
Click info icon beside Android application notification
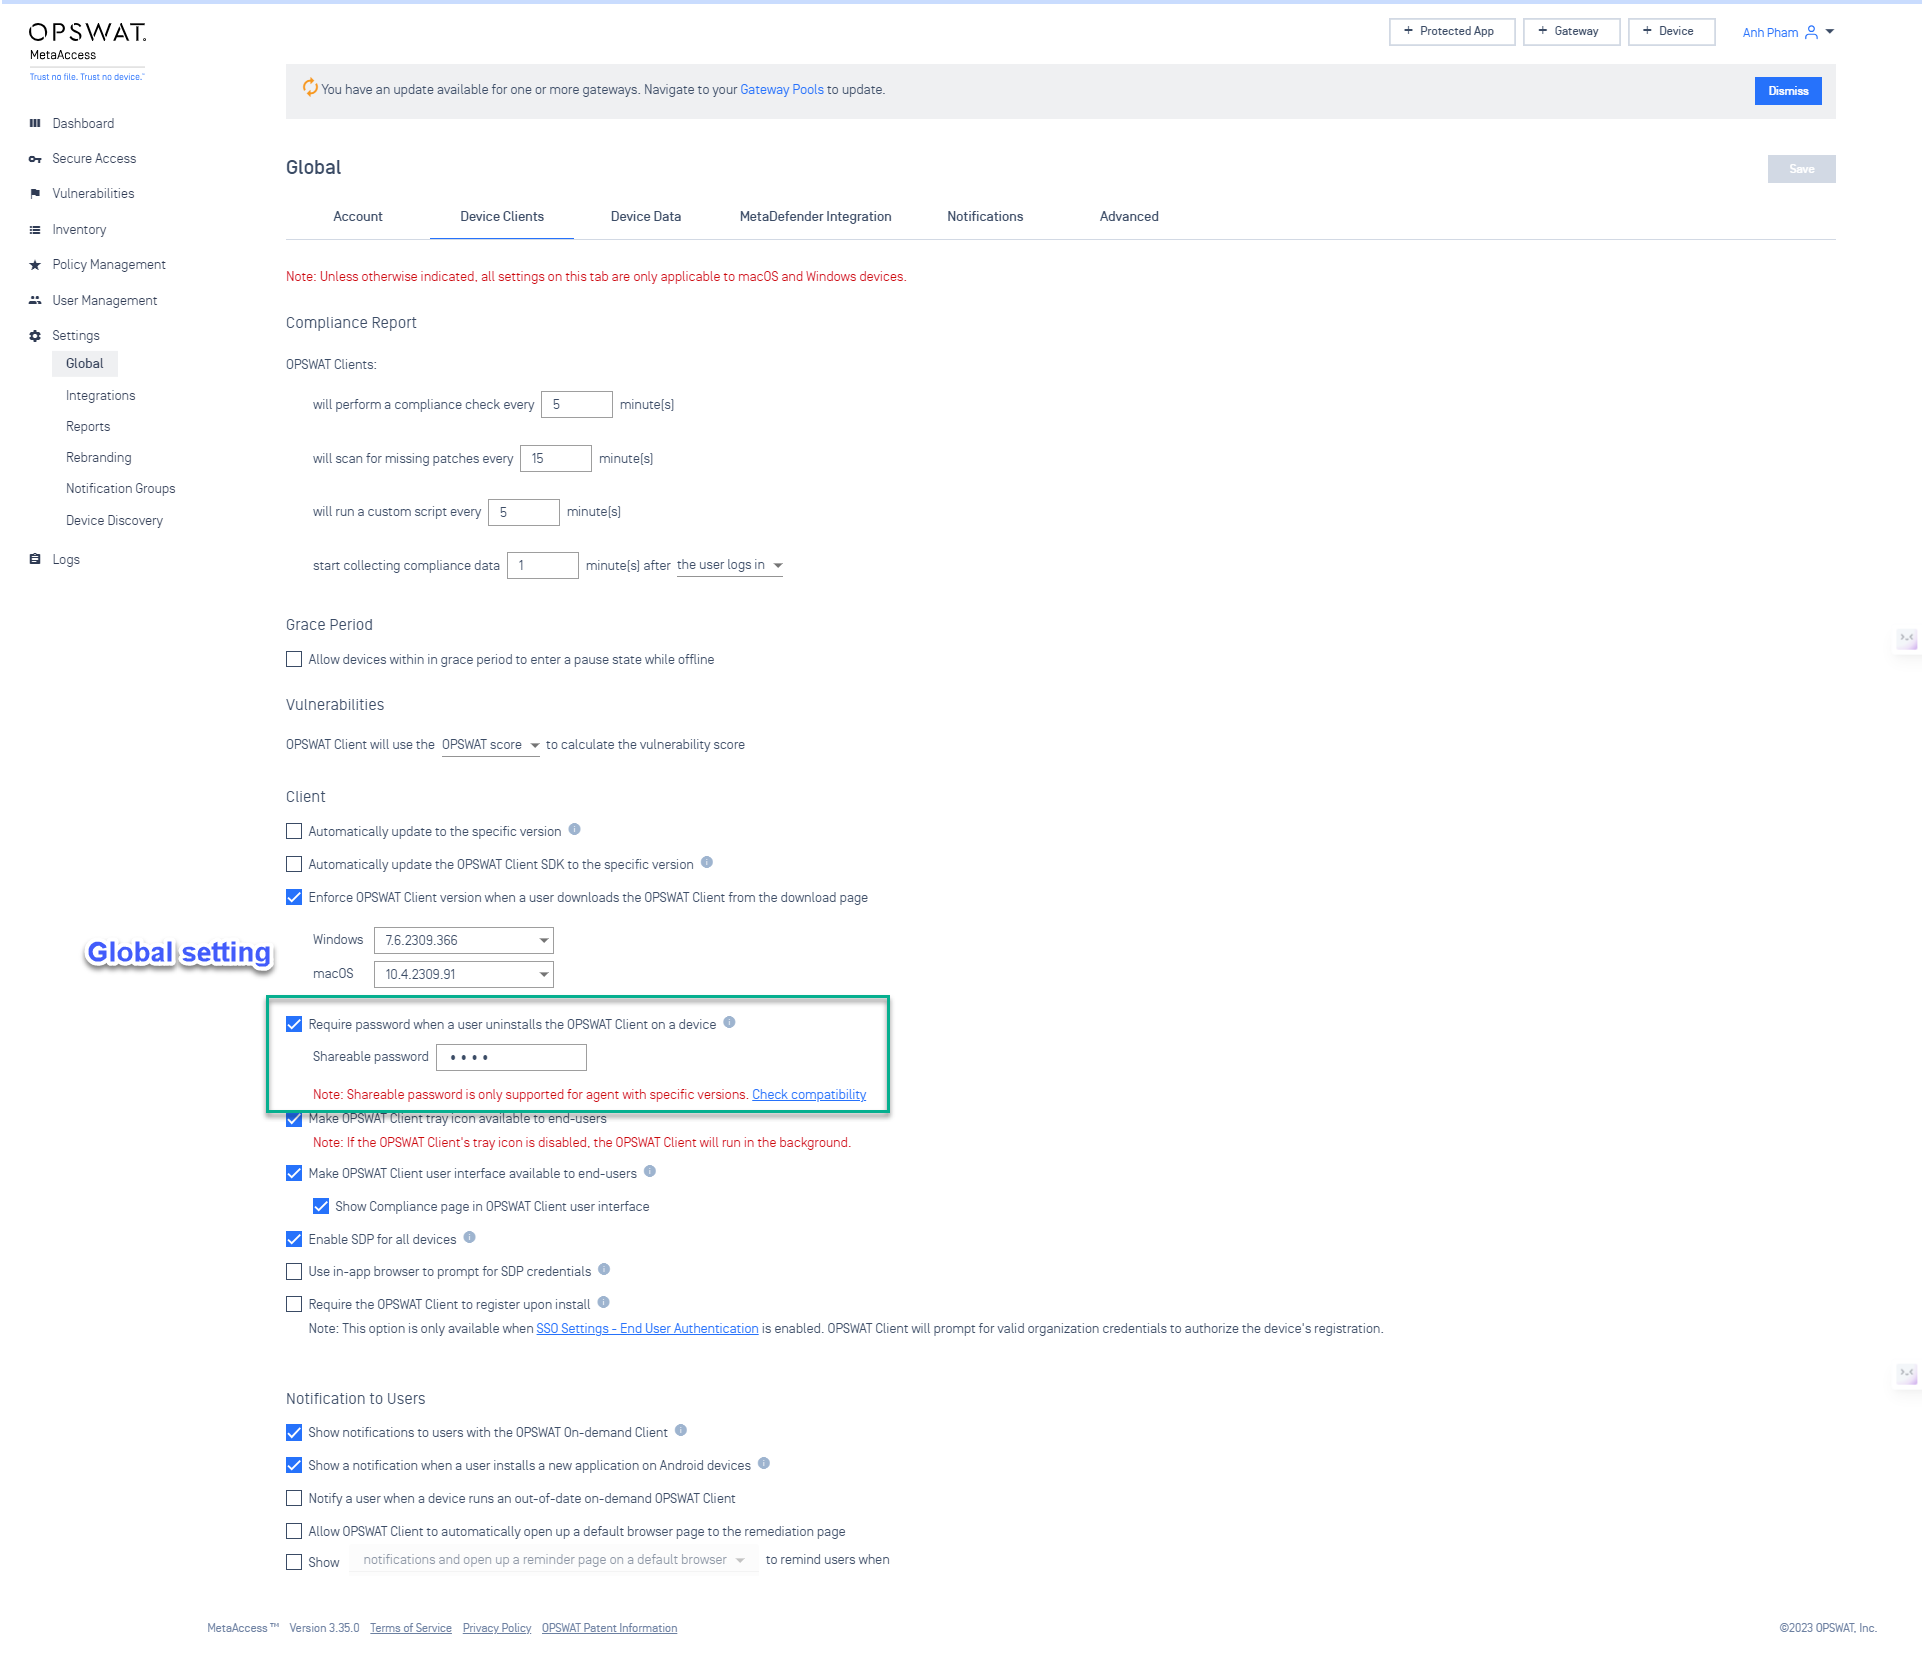tap(764, 1463)
